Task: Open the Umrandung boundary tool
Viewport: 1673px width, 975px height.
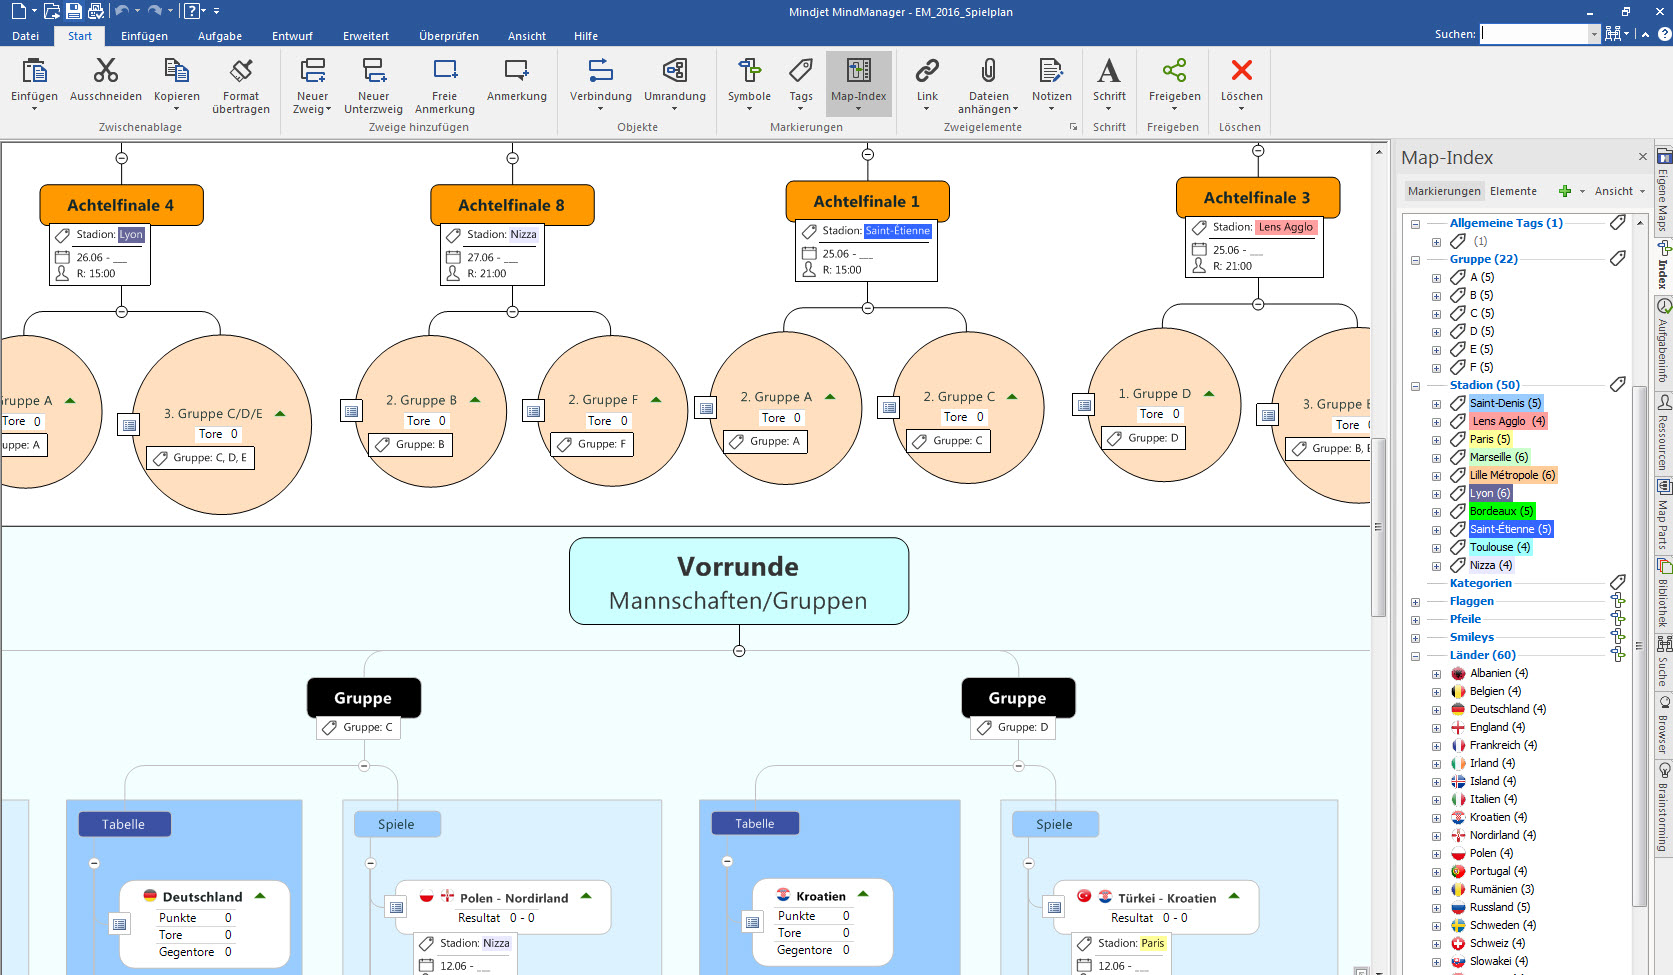Action: click(x=674, y=71)
